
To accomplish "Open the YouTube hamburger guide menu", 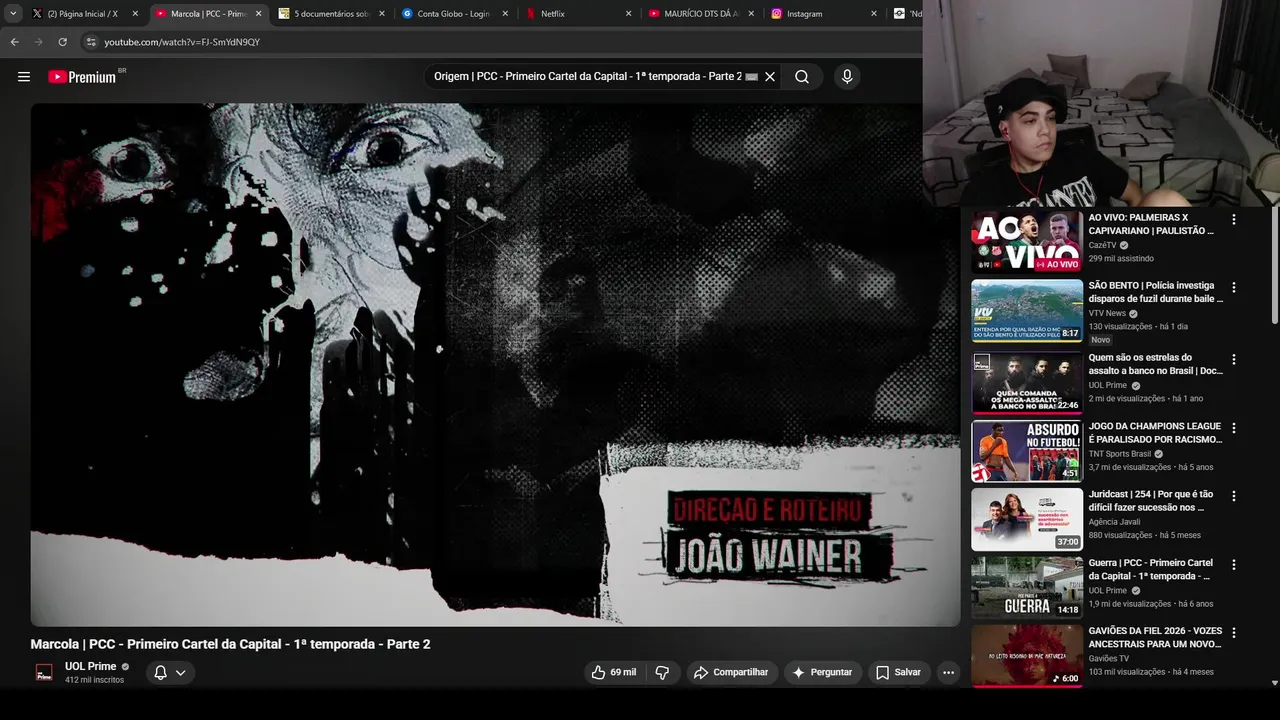I will 24,77.
